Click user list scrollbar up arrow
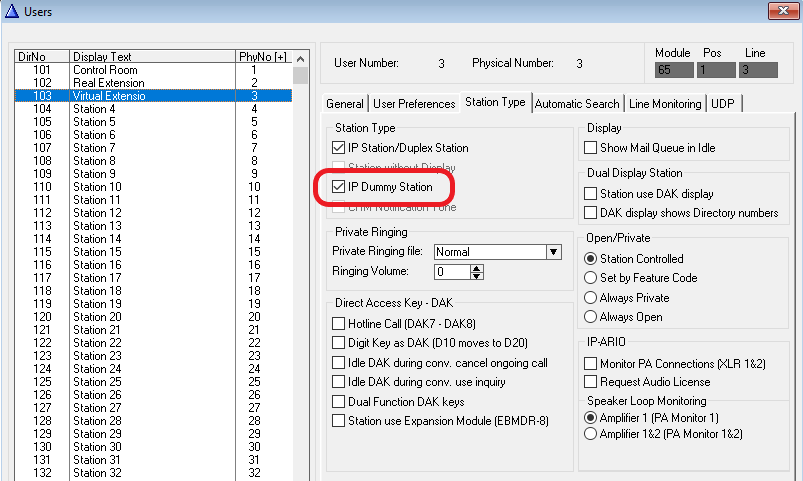The width and height of the screenshot is (803, 481). pyautogui.click(x=301, y=59)
